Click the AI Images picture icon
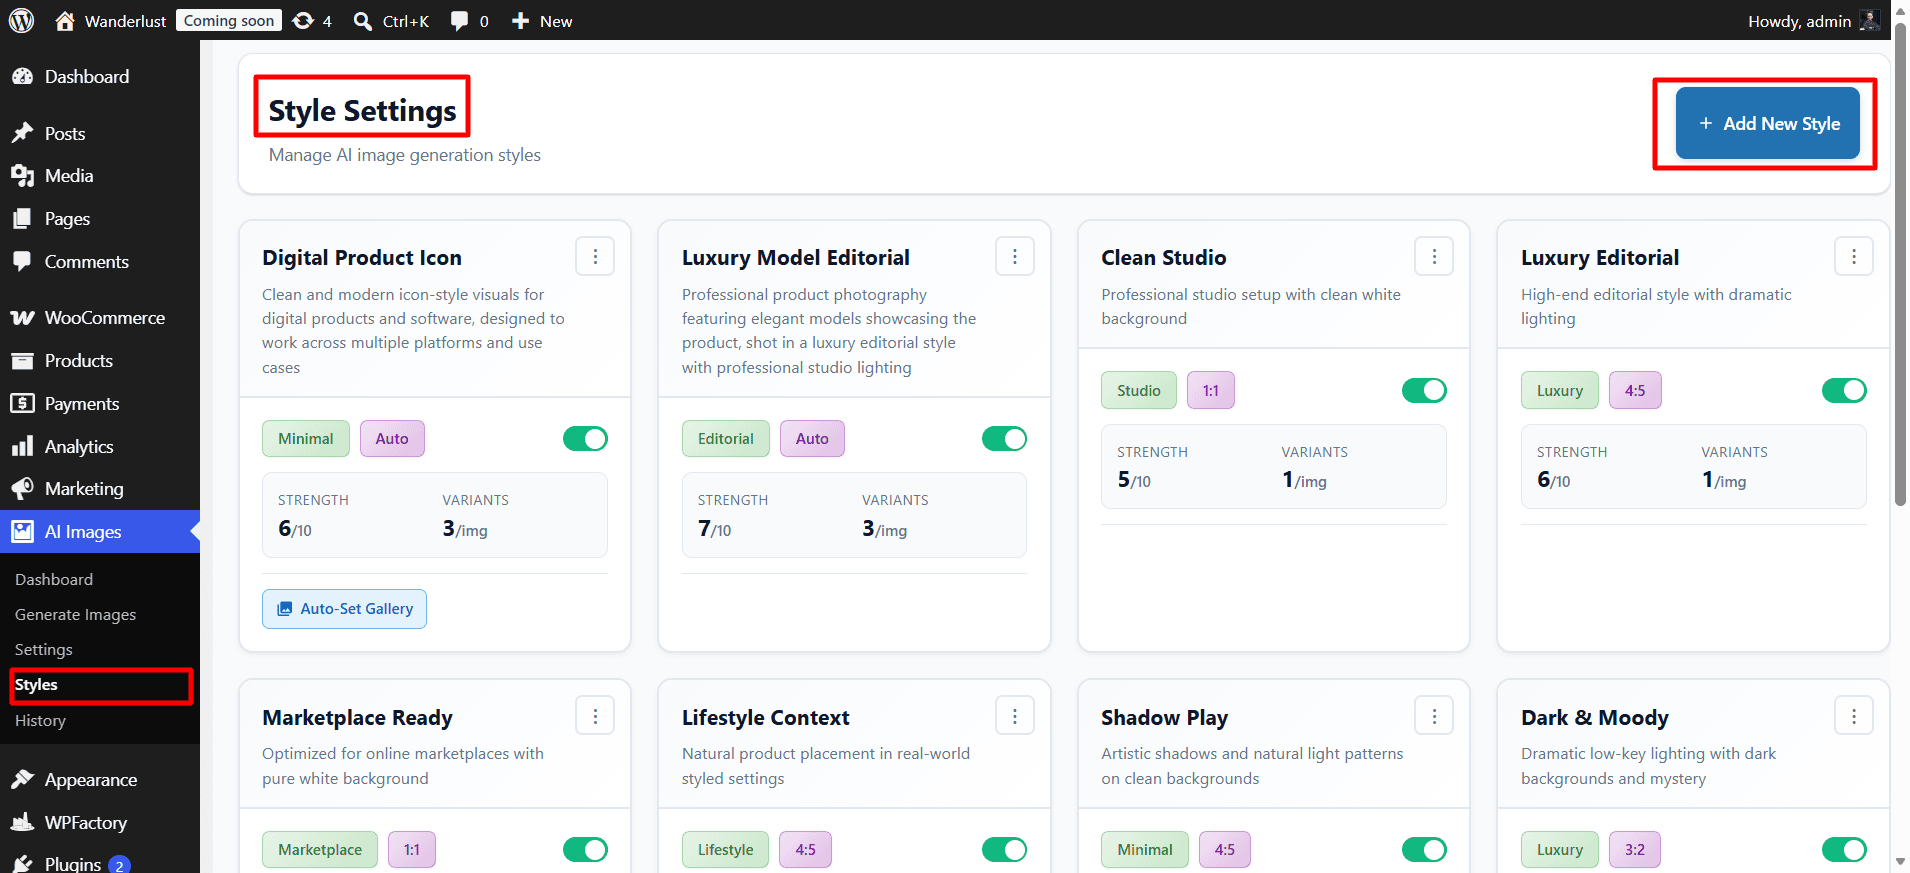The width and height of the screenshot is (1910, 873). [x=22, y=532]
